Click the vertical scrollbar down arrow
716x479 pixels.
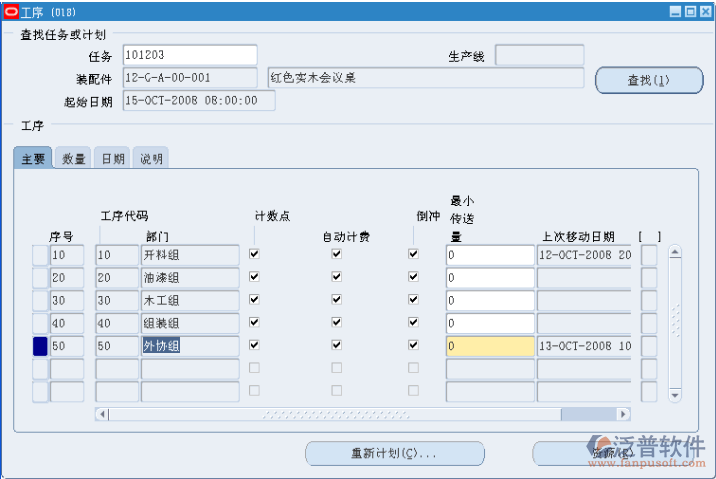tap(674, 395)
